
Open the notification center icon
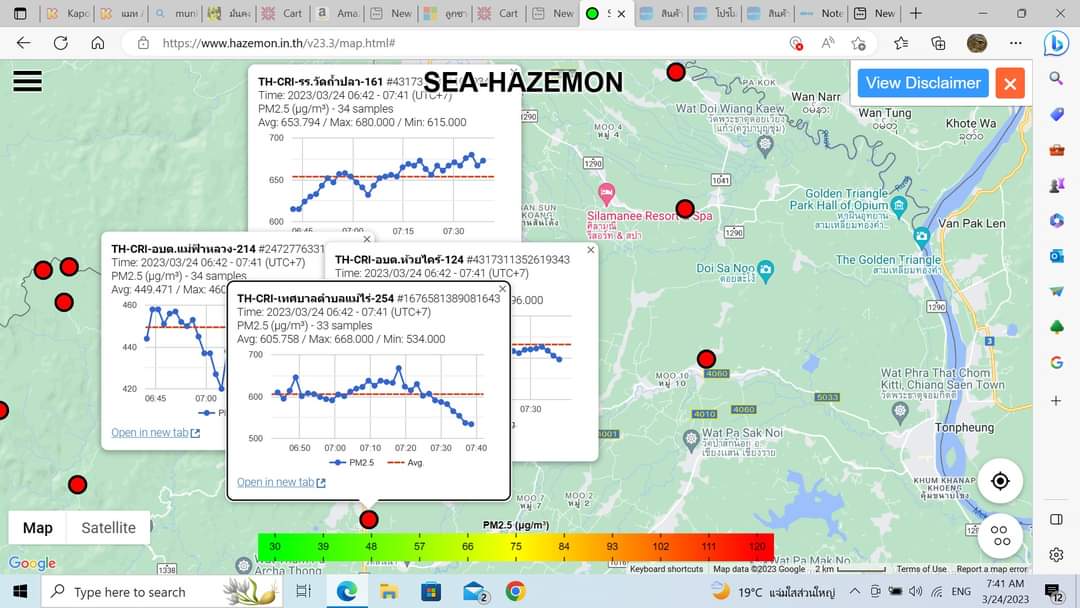1054,592
